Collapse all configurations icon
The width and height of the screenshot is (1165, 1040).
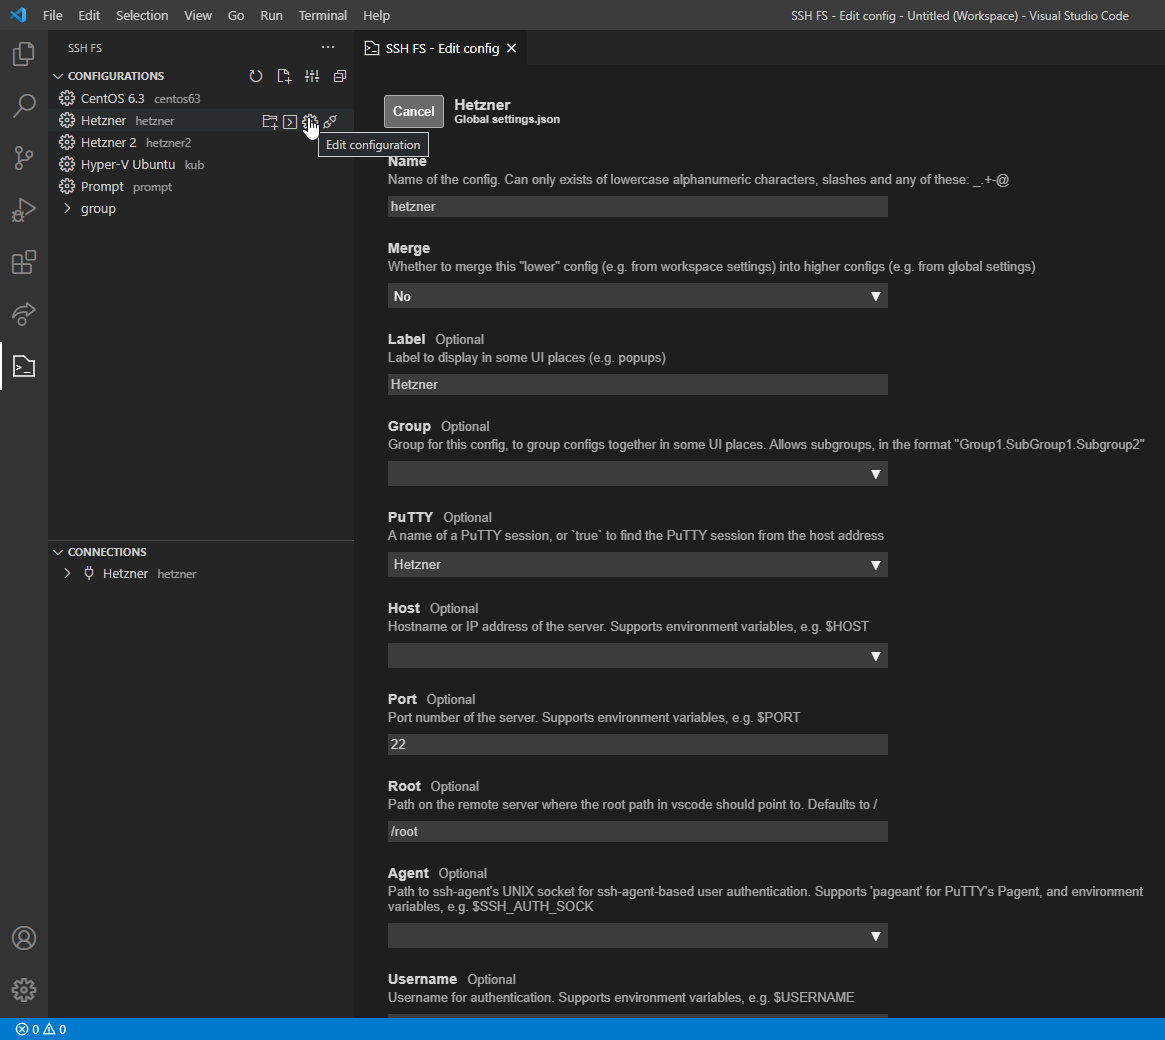point(340,76)
